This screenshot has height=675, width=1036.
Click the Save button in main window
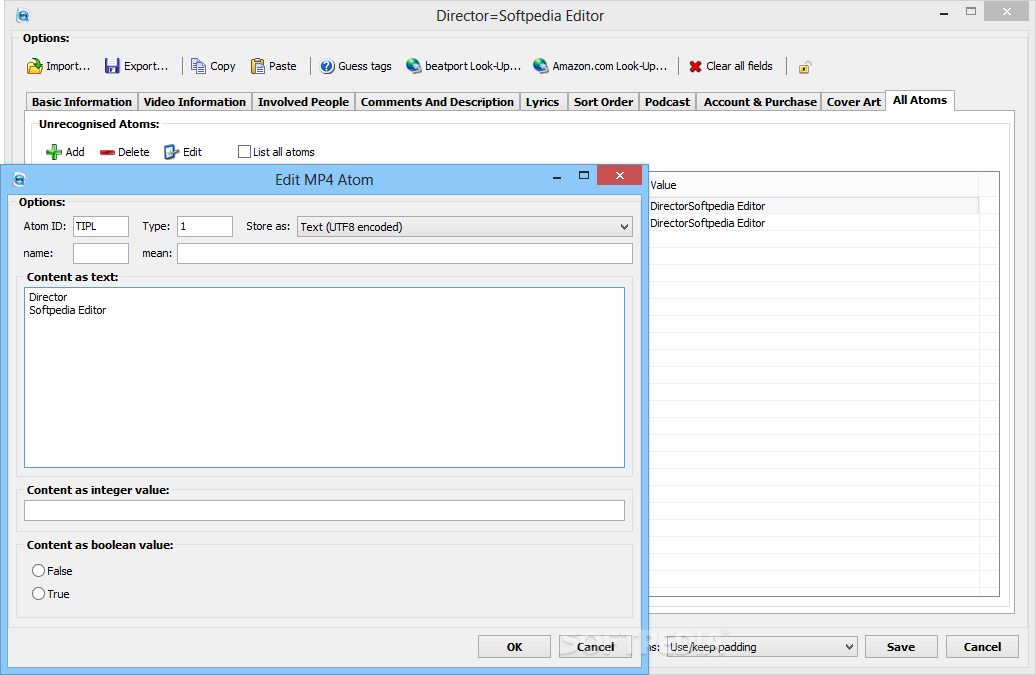[x=901, y=647]
